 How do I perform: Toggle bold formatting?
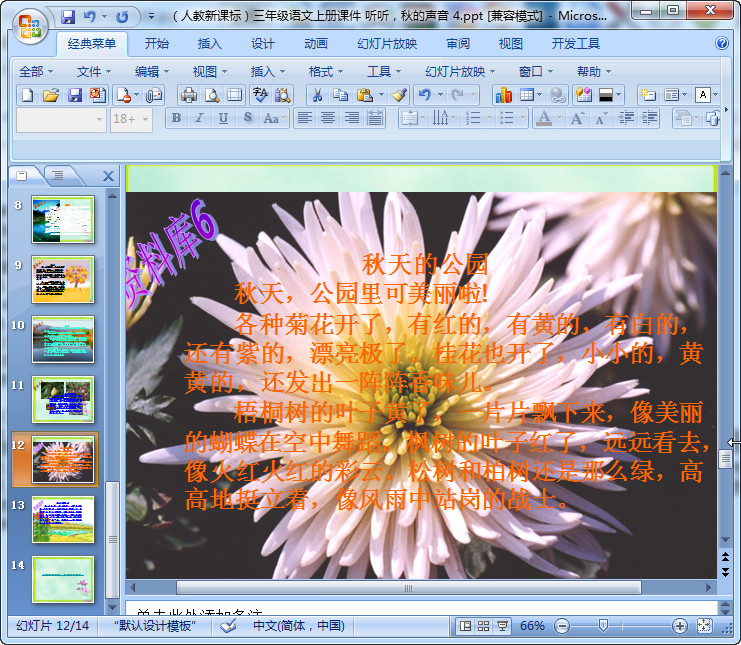pyautogui.click(x=177, y=118)
